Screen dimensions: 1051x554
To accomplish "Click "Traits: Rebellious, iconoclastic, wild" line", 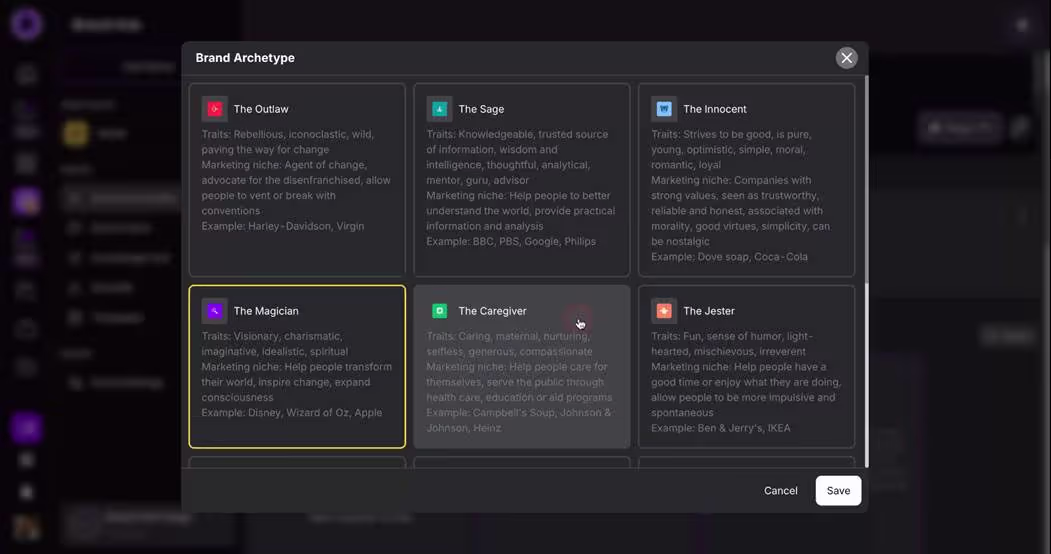I will 288,135.
